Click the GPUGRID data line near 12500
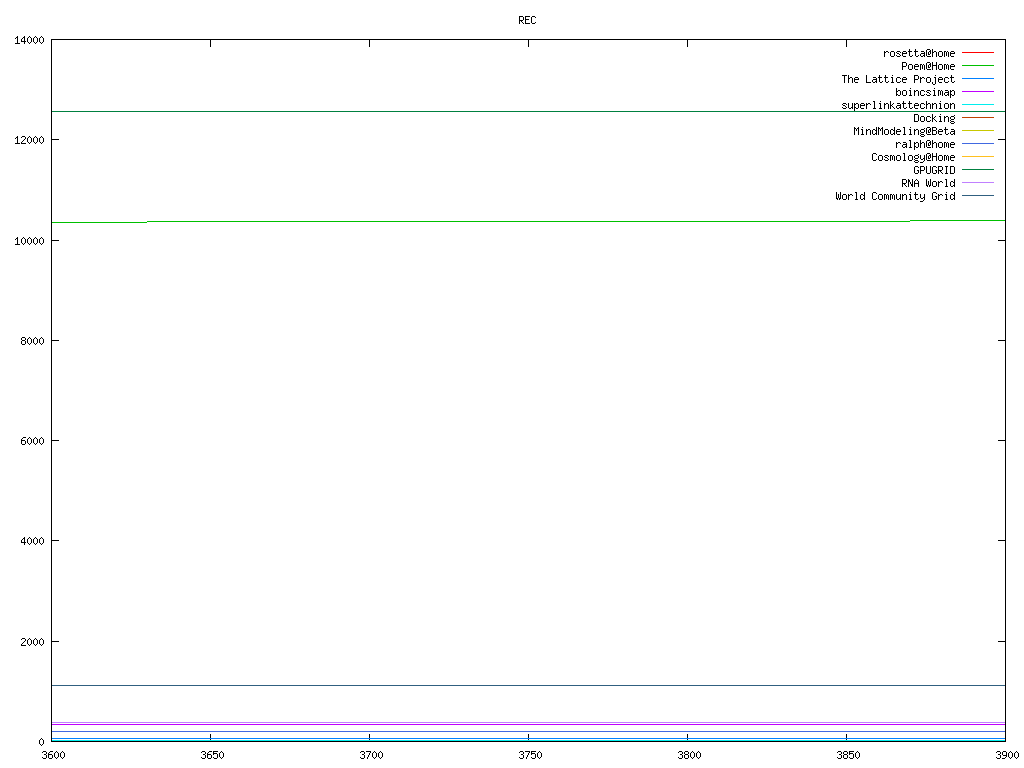 pos(528,112)
